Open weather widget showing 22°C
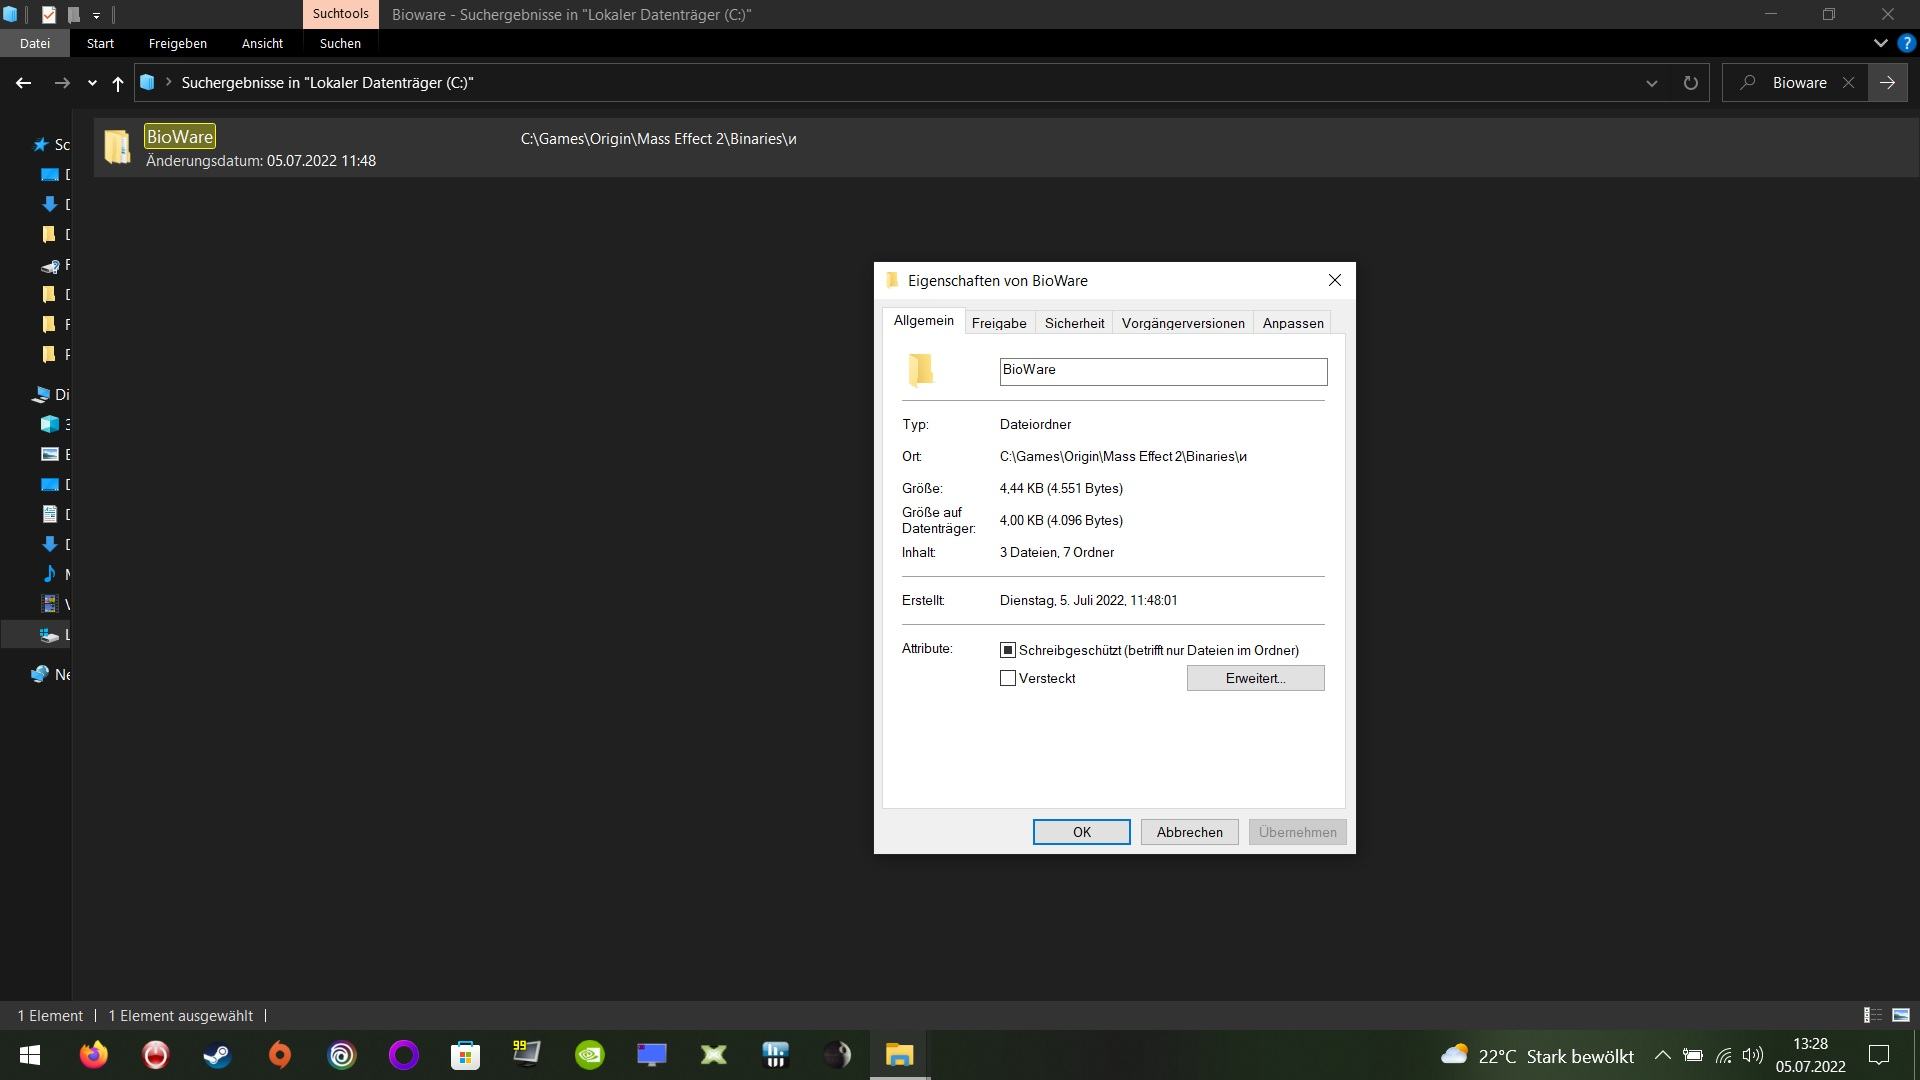Viewport: 1920px width, 1080px height. [x=1537, y=1055]
